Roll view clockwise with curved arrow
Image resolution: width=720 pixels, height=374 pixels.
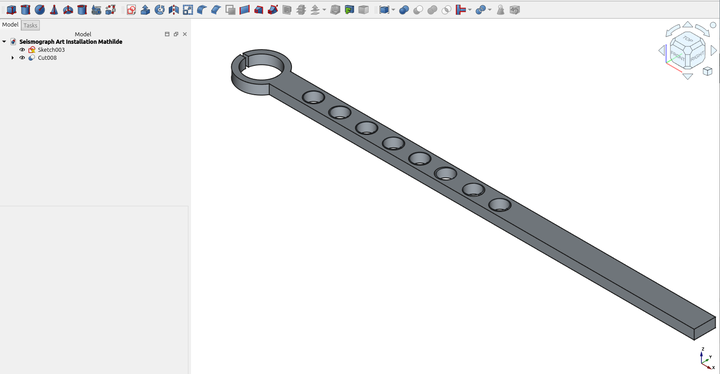(x=703, y=31)
